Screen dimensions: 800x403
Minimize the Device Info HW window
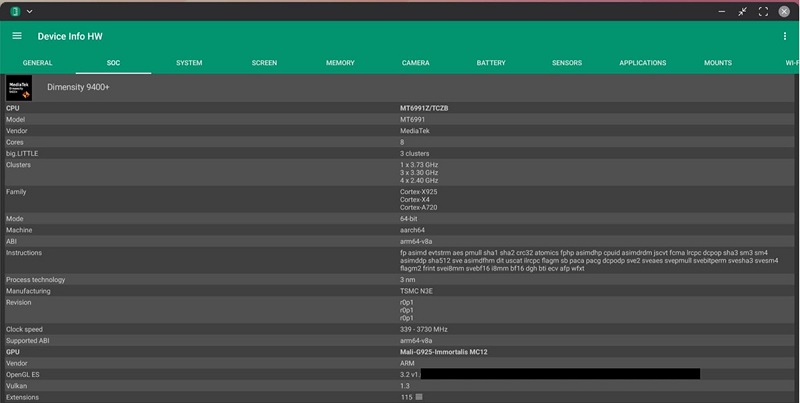(x=721, y=11)
